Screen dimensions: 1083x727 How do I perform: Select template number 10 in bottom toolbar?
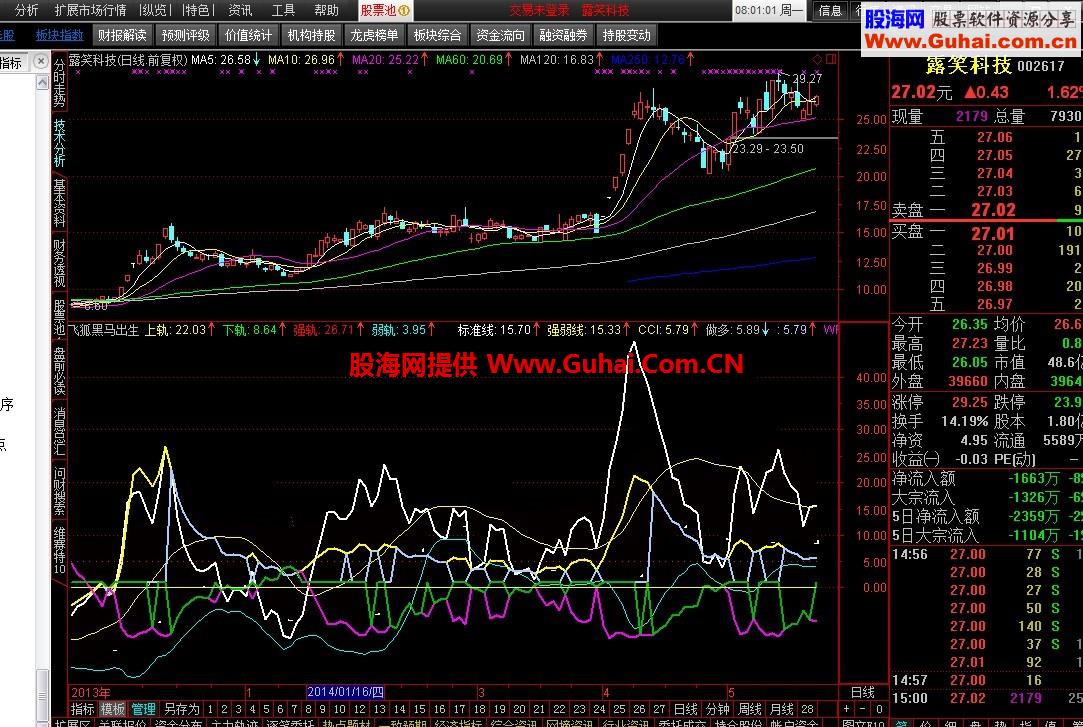pos(339,709)
